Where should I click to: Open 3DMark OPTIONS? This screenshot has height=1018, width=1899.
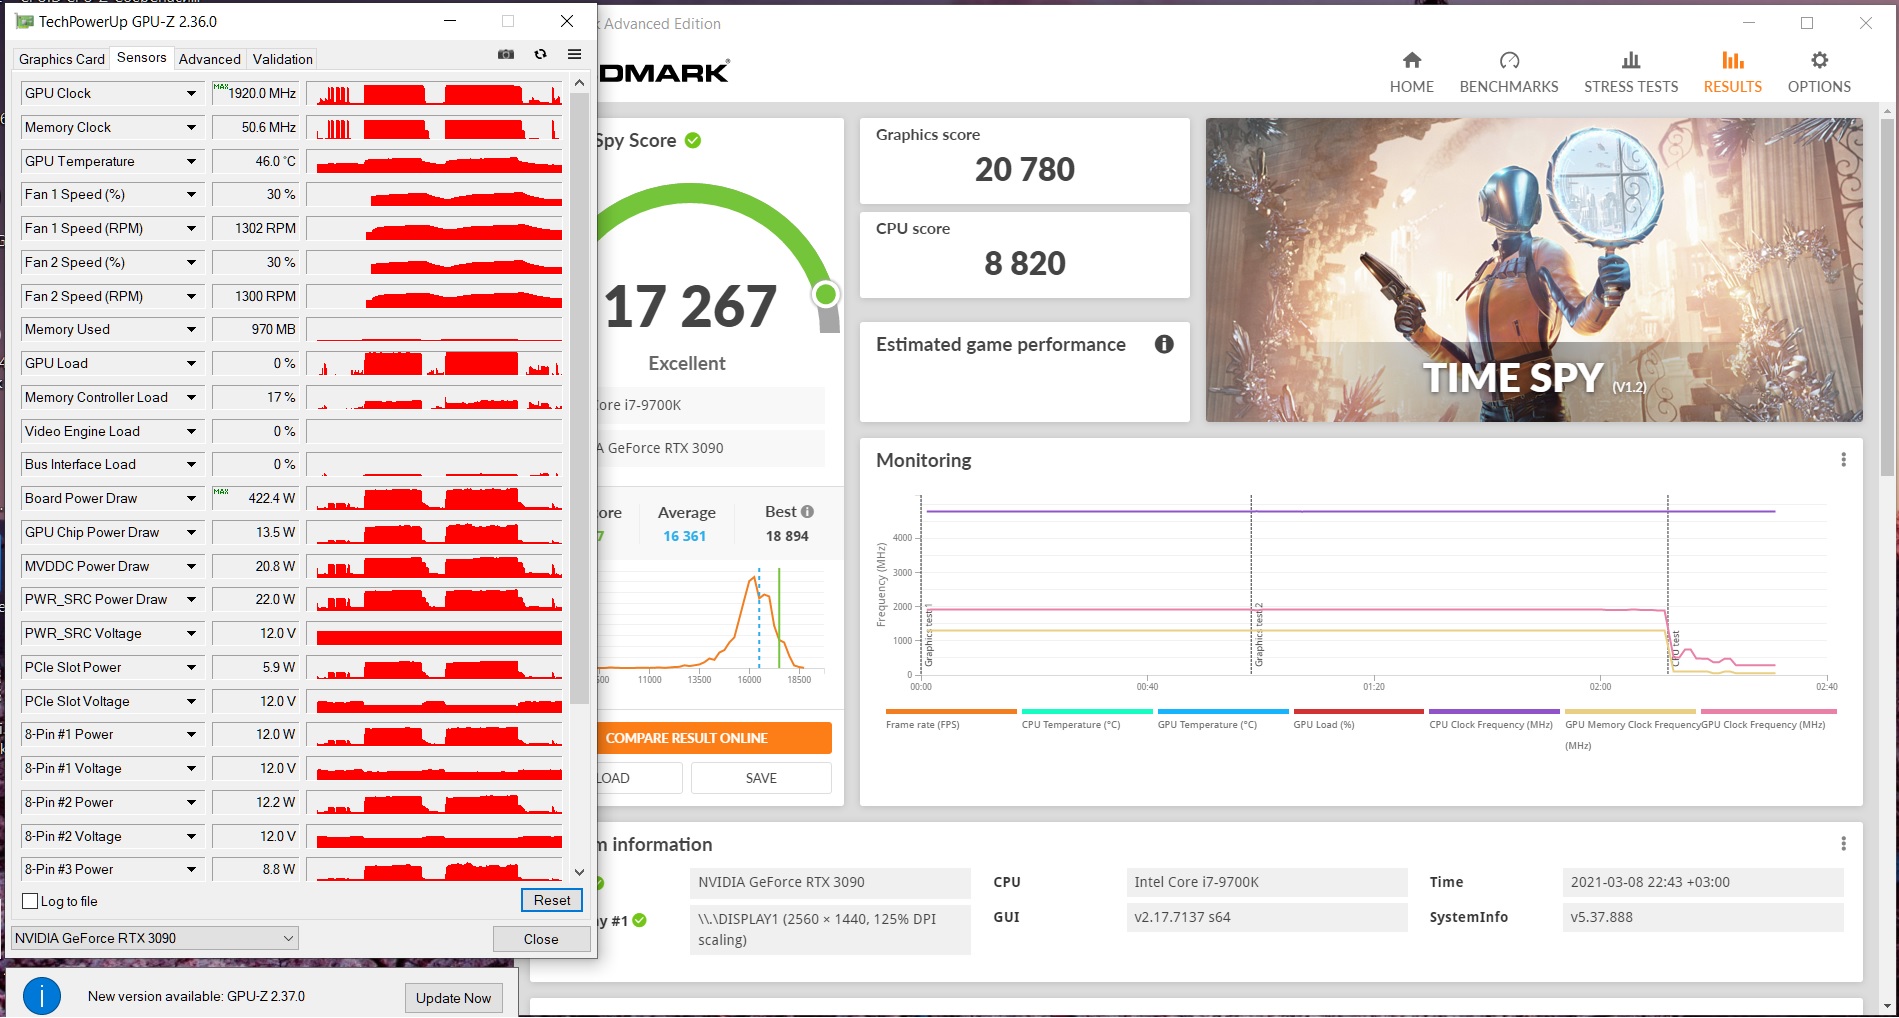[x=1819, y=73]
